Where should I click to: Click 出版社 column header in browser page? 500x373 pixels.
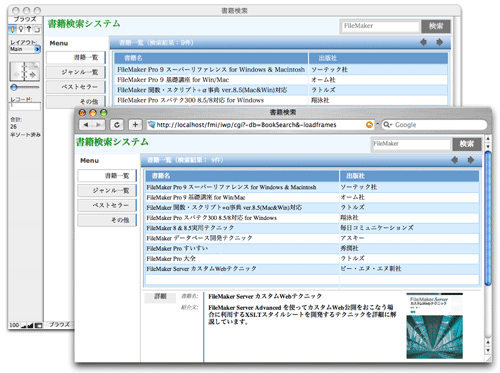pyautogui.click(x=409, y=176)
